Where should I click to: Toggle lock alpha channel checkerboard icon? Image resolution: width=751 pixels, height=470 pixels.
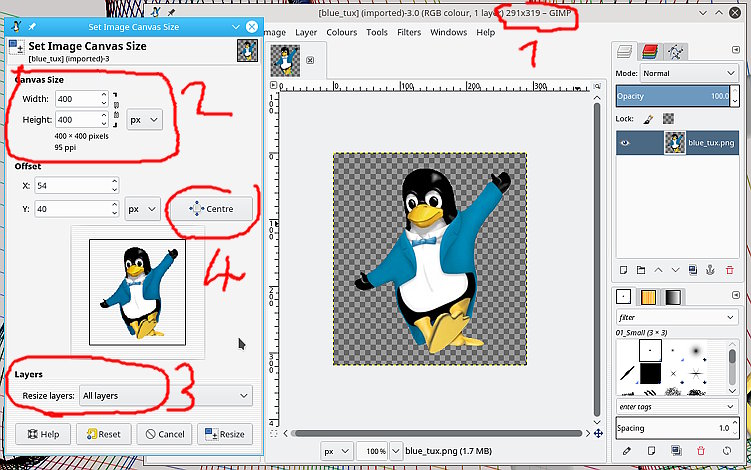coord(668,119)
